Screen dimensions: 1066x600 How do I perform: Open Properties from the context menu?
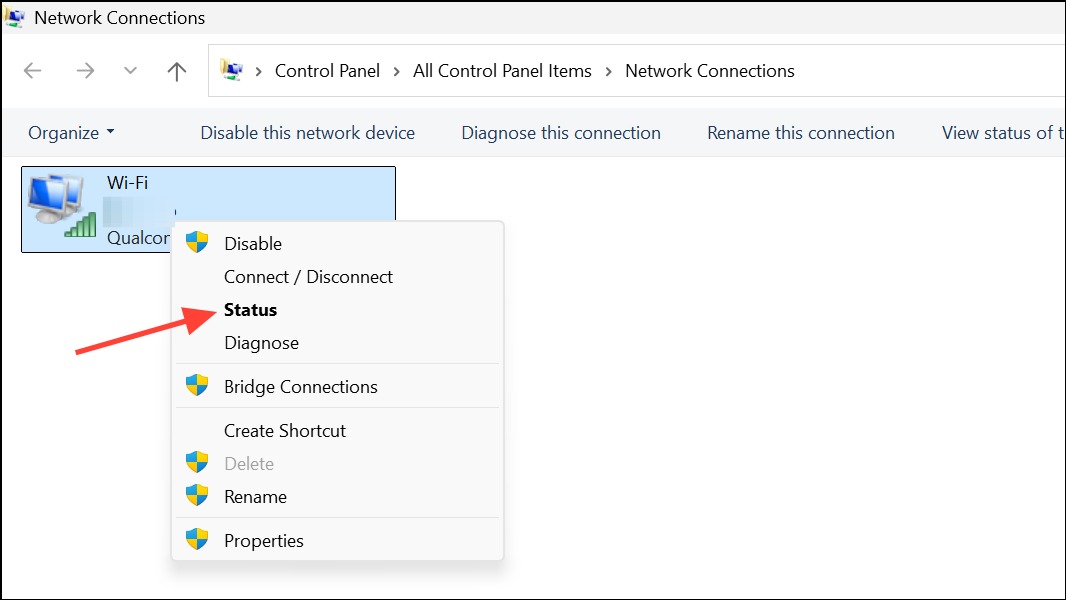[x=264, y=541]
